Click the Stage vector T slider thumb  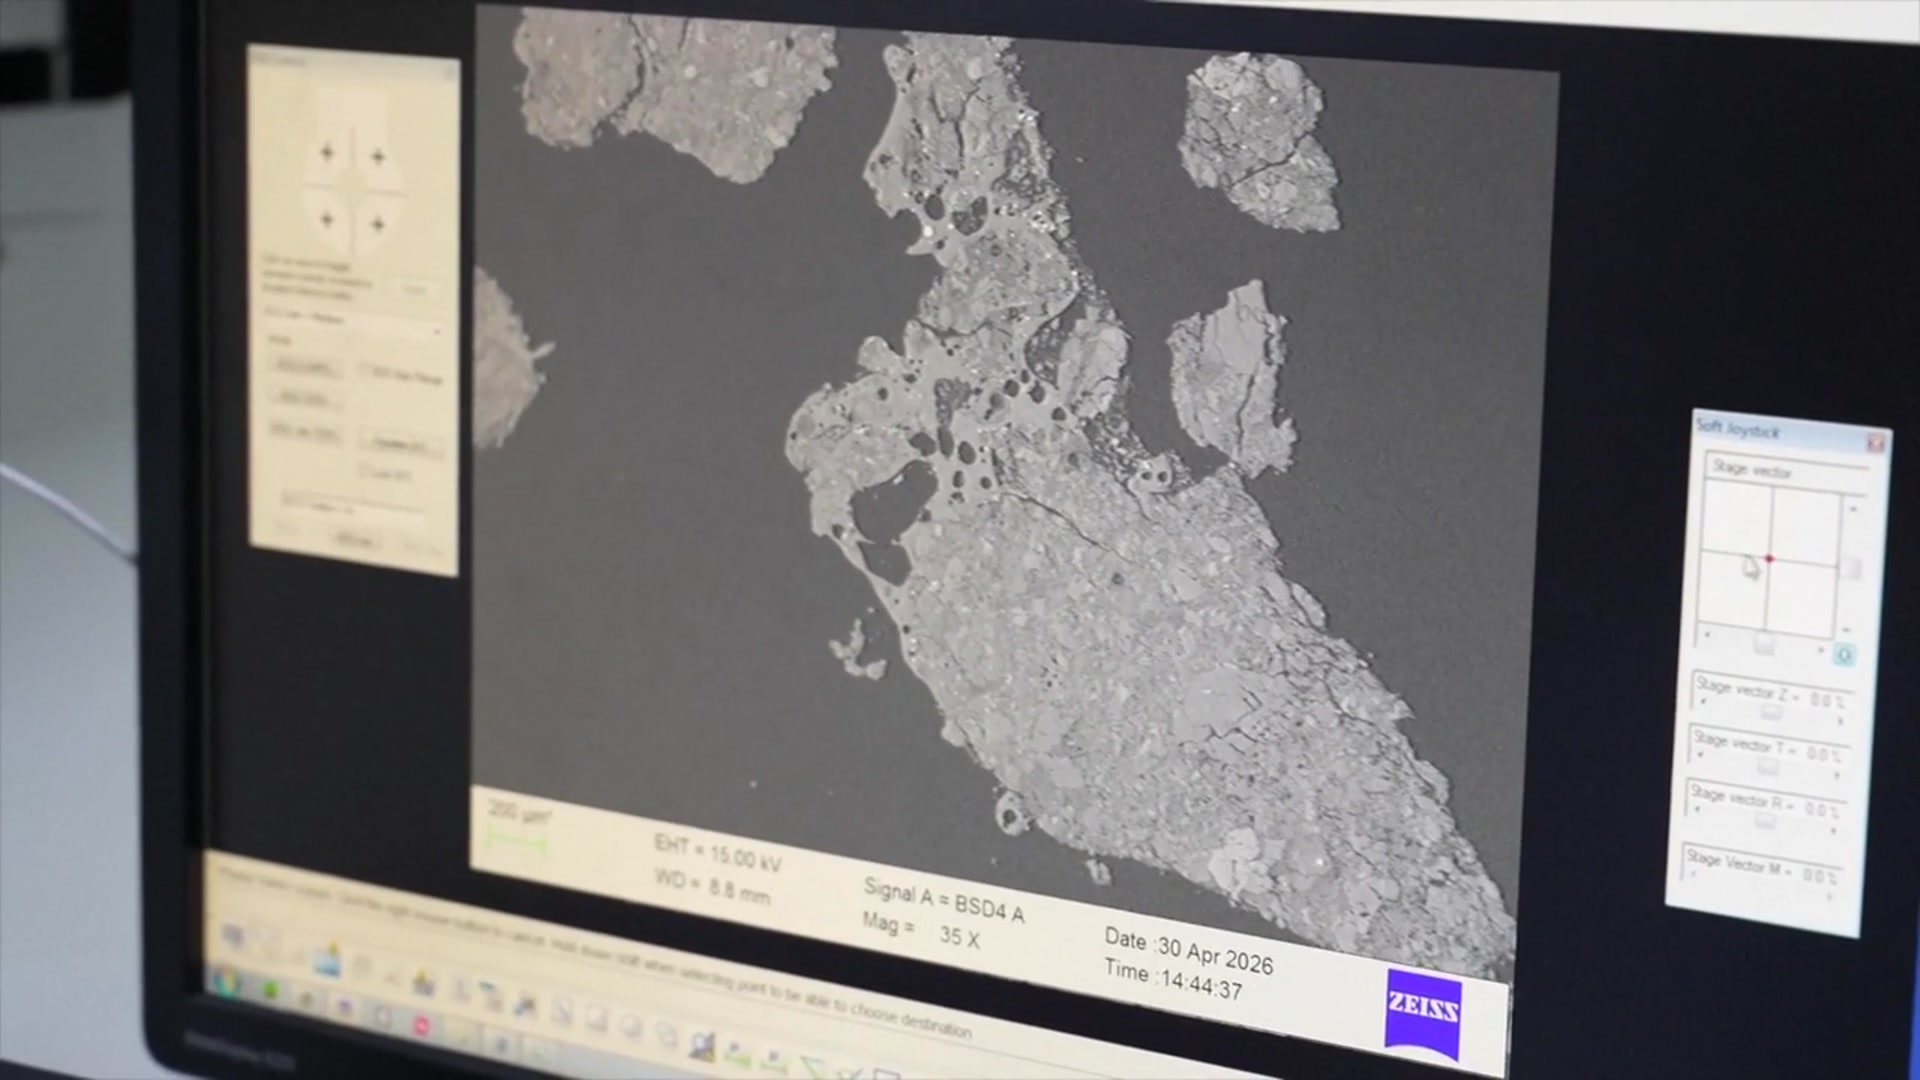pyautogui.click(x=1767, y=767)
